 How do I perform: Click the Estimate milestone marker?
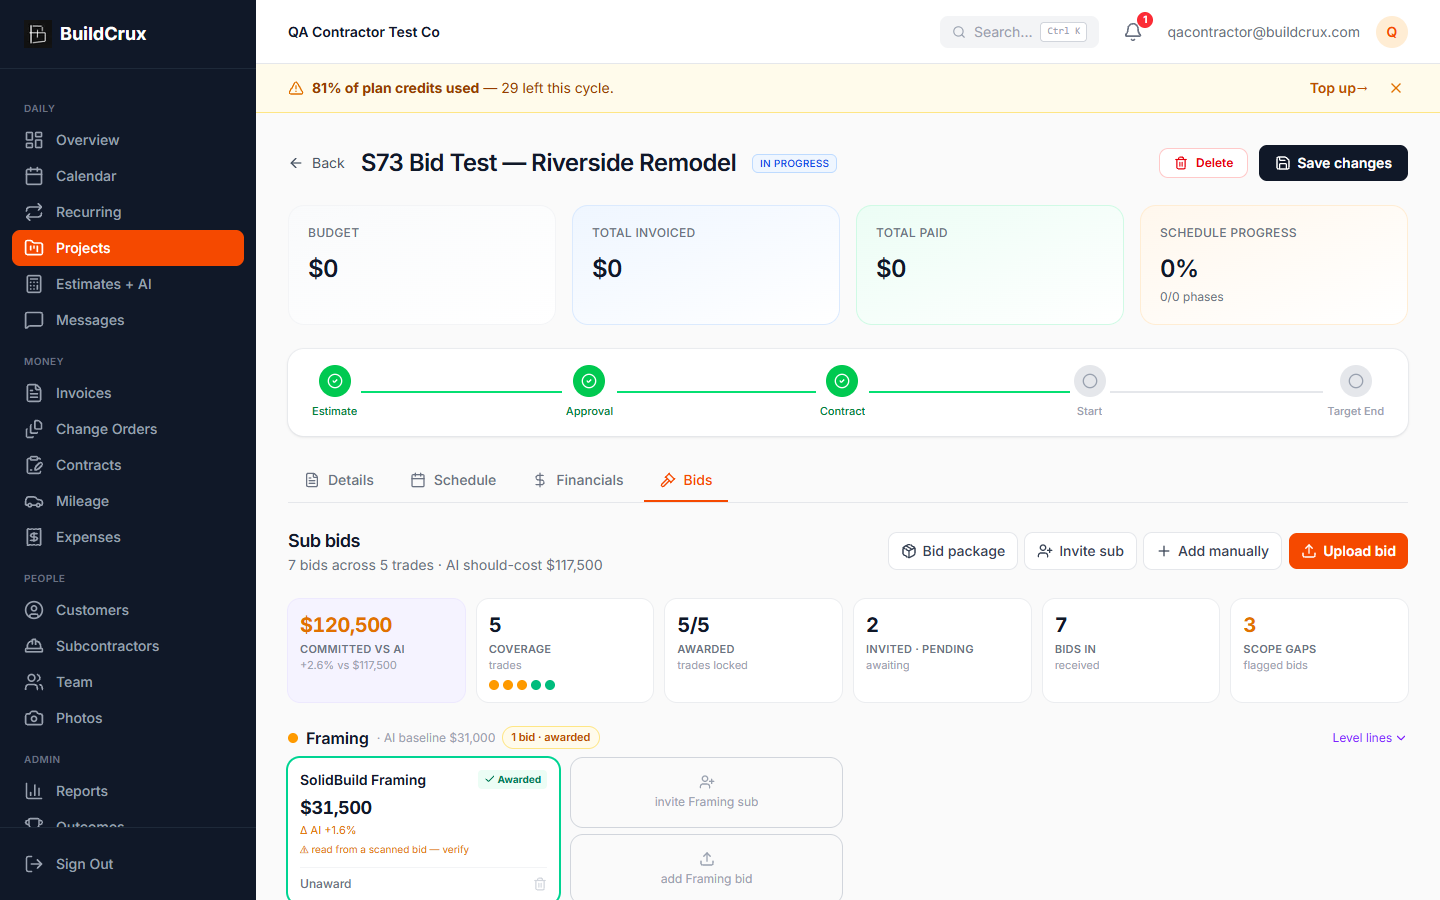pyautogui.click(x=335, y=381)
